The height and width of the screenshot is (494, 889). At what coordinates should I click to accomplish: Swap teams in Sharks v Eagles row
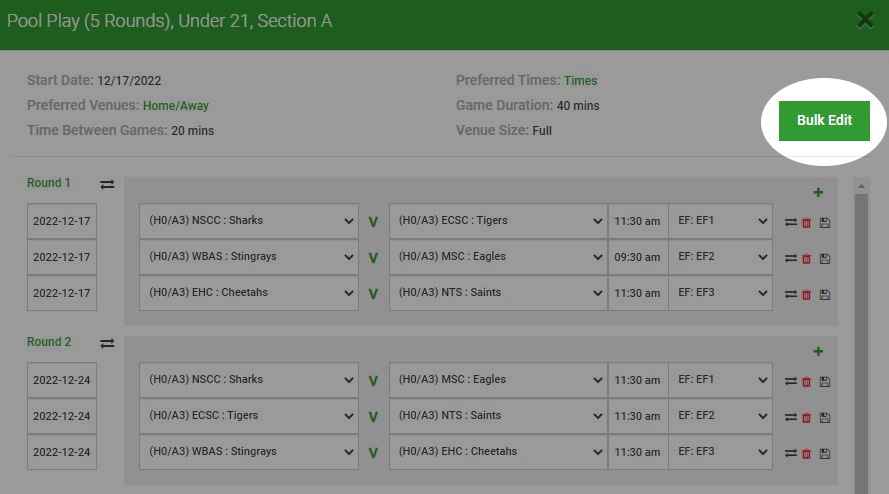click(x=790, y=381)
